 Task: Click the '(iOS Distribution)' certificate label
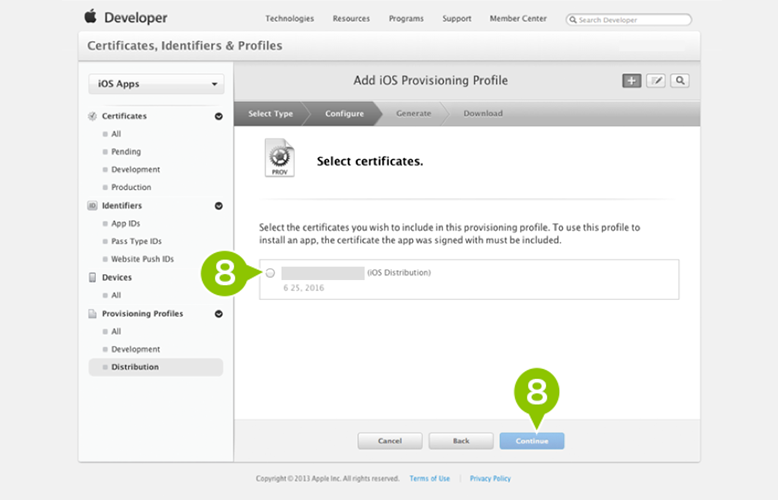click(399, 273)
